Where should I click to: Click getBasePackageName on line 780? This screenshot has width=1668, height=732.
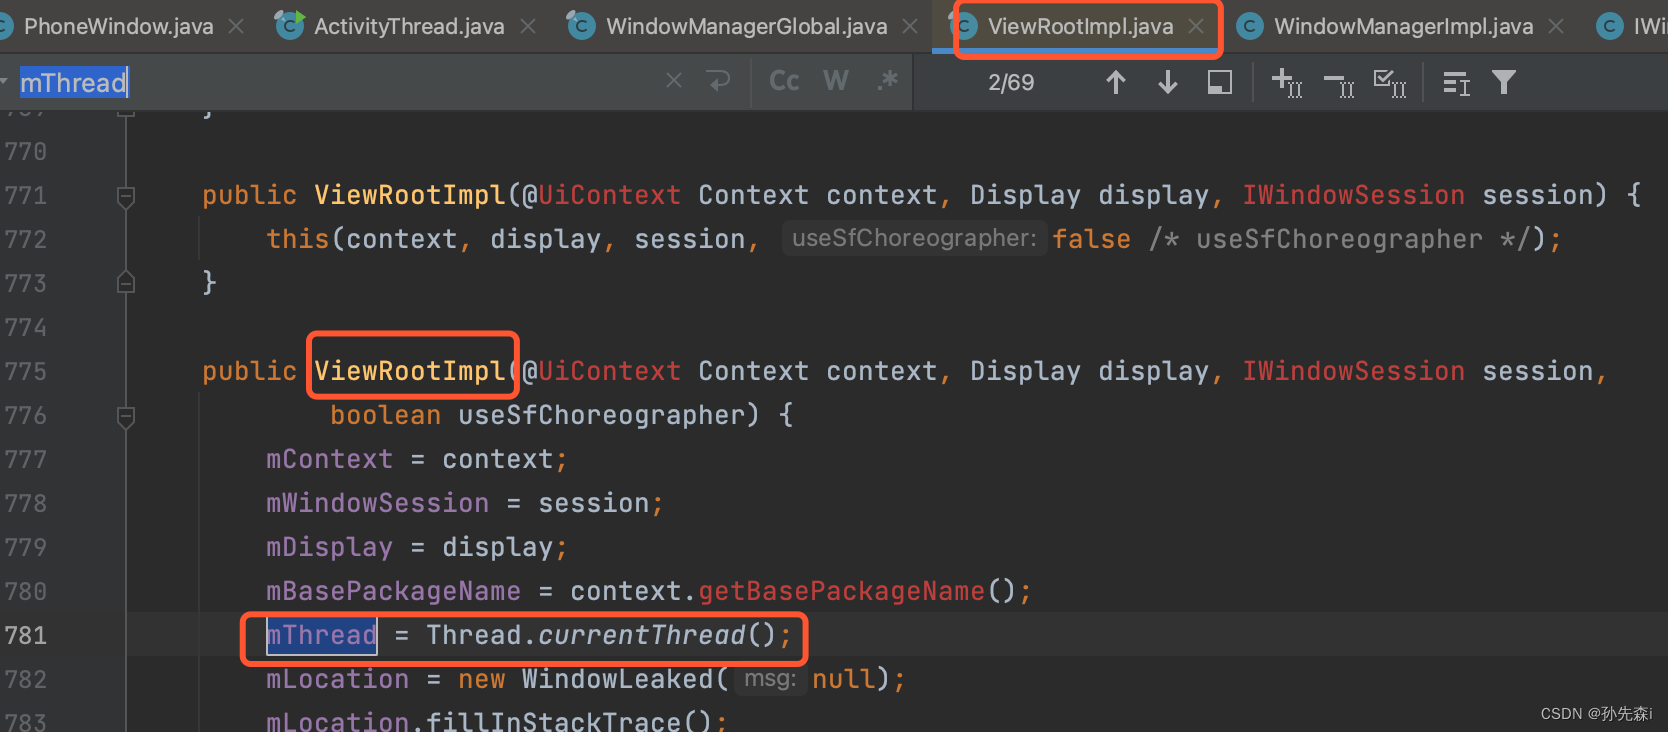pyautogui.click(x=841, y=591)
